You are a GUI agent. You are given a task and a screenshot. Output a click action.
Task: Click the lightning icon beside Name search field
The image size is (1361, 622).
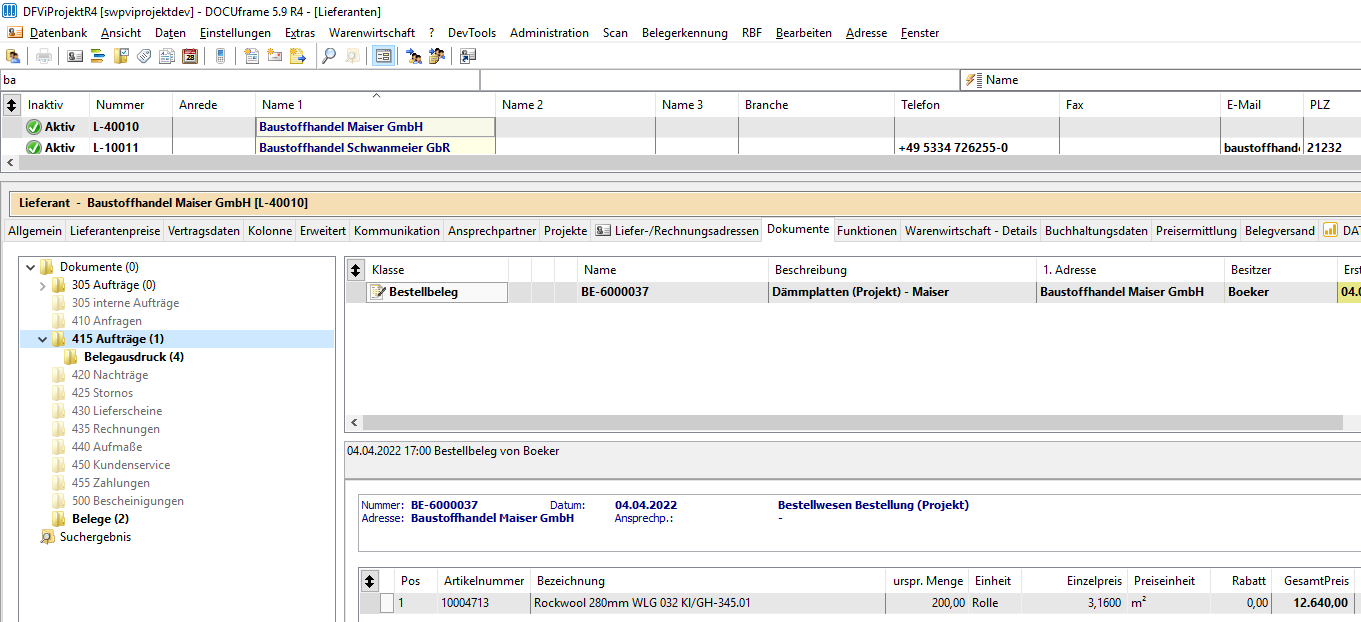coord(974,80)
